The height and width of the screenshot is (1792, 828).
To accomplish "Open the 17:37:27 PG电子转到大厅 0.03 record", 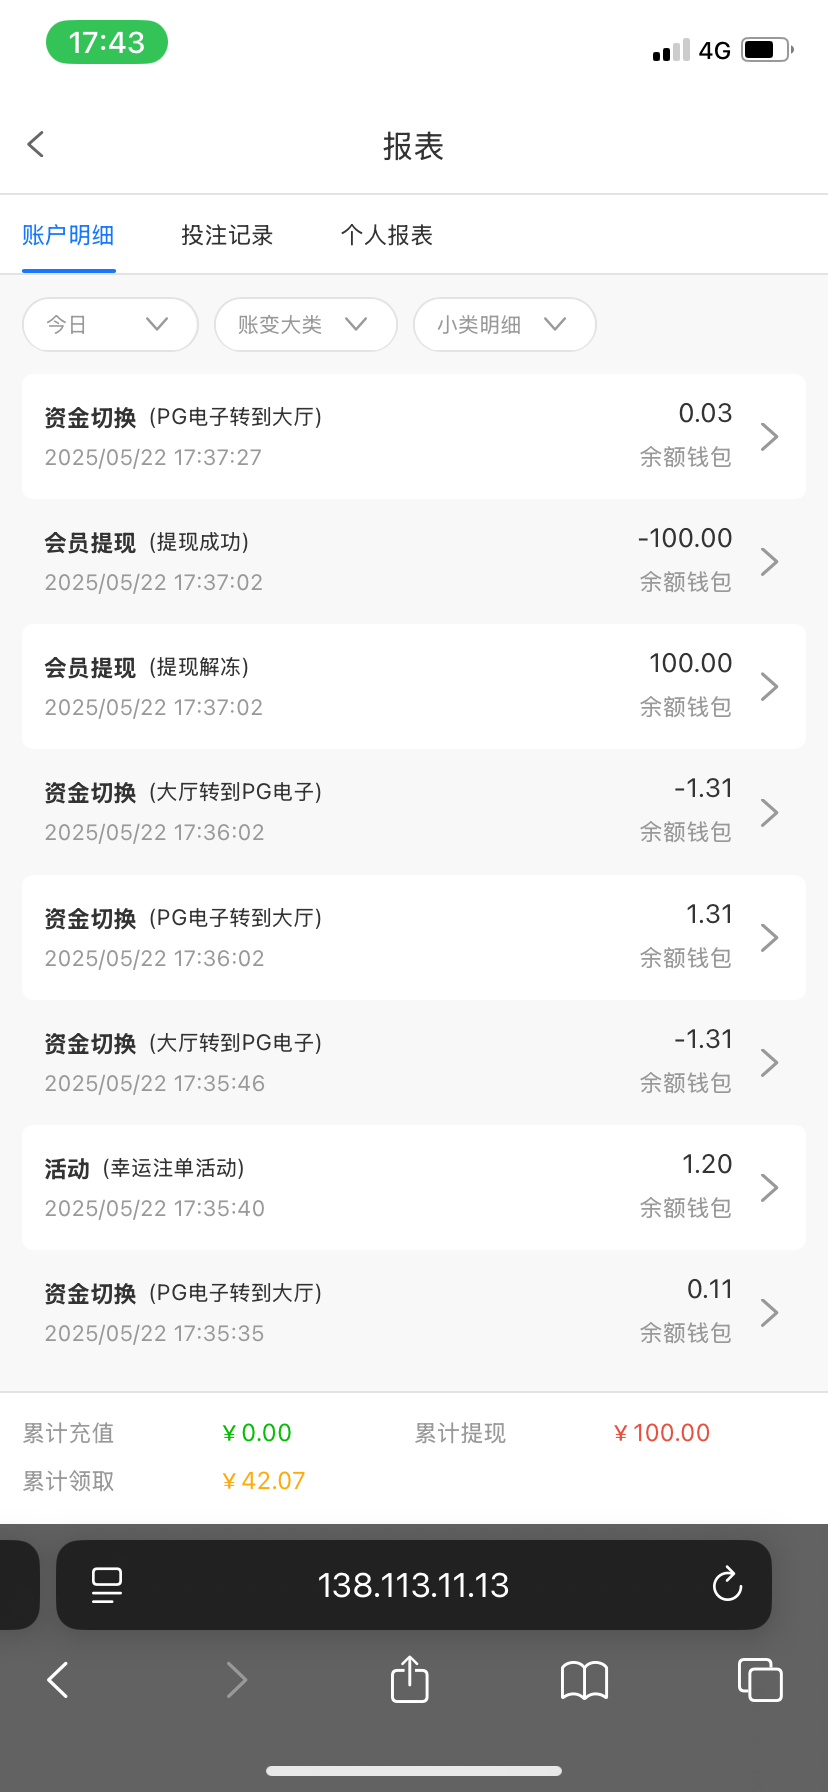I will (413, 436).
